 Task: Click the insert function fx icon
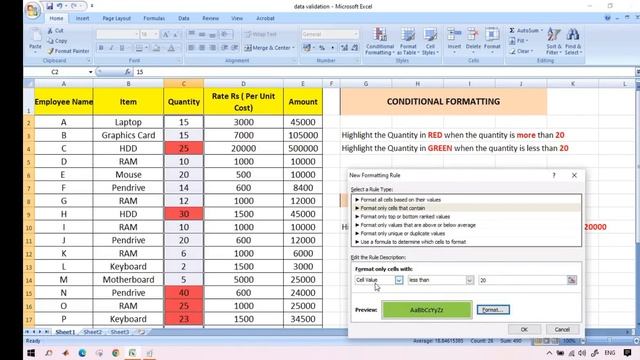(x=128, y=72)
